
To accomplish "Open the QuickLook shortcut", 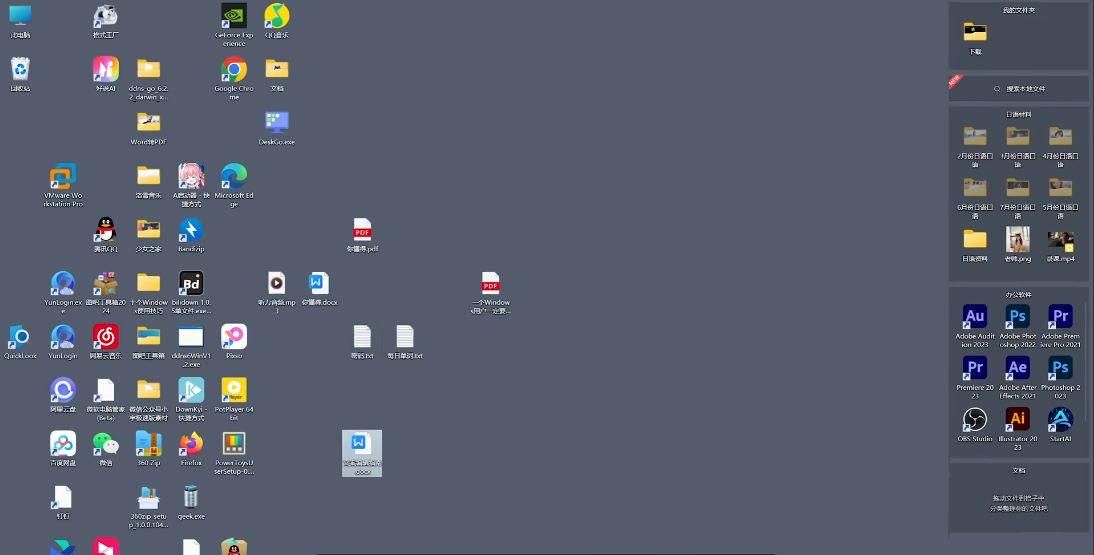I will coord(20,336).
